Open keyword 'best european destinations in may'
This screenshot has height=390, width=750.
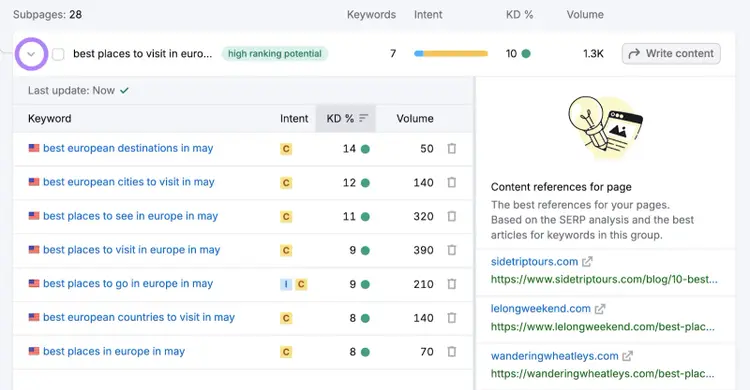point(128,148)
